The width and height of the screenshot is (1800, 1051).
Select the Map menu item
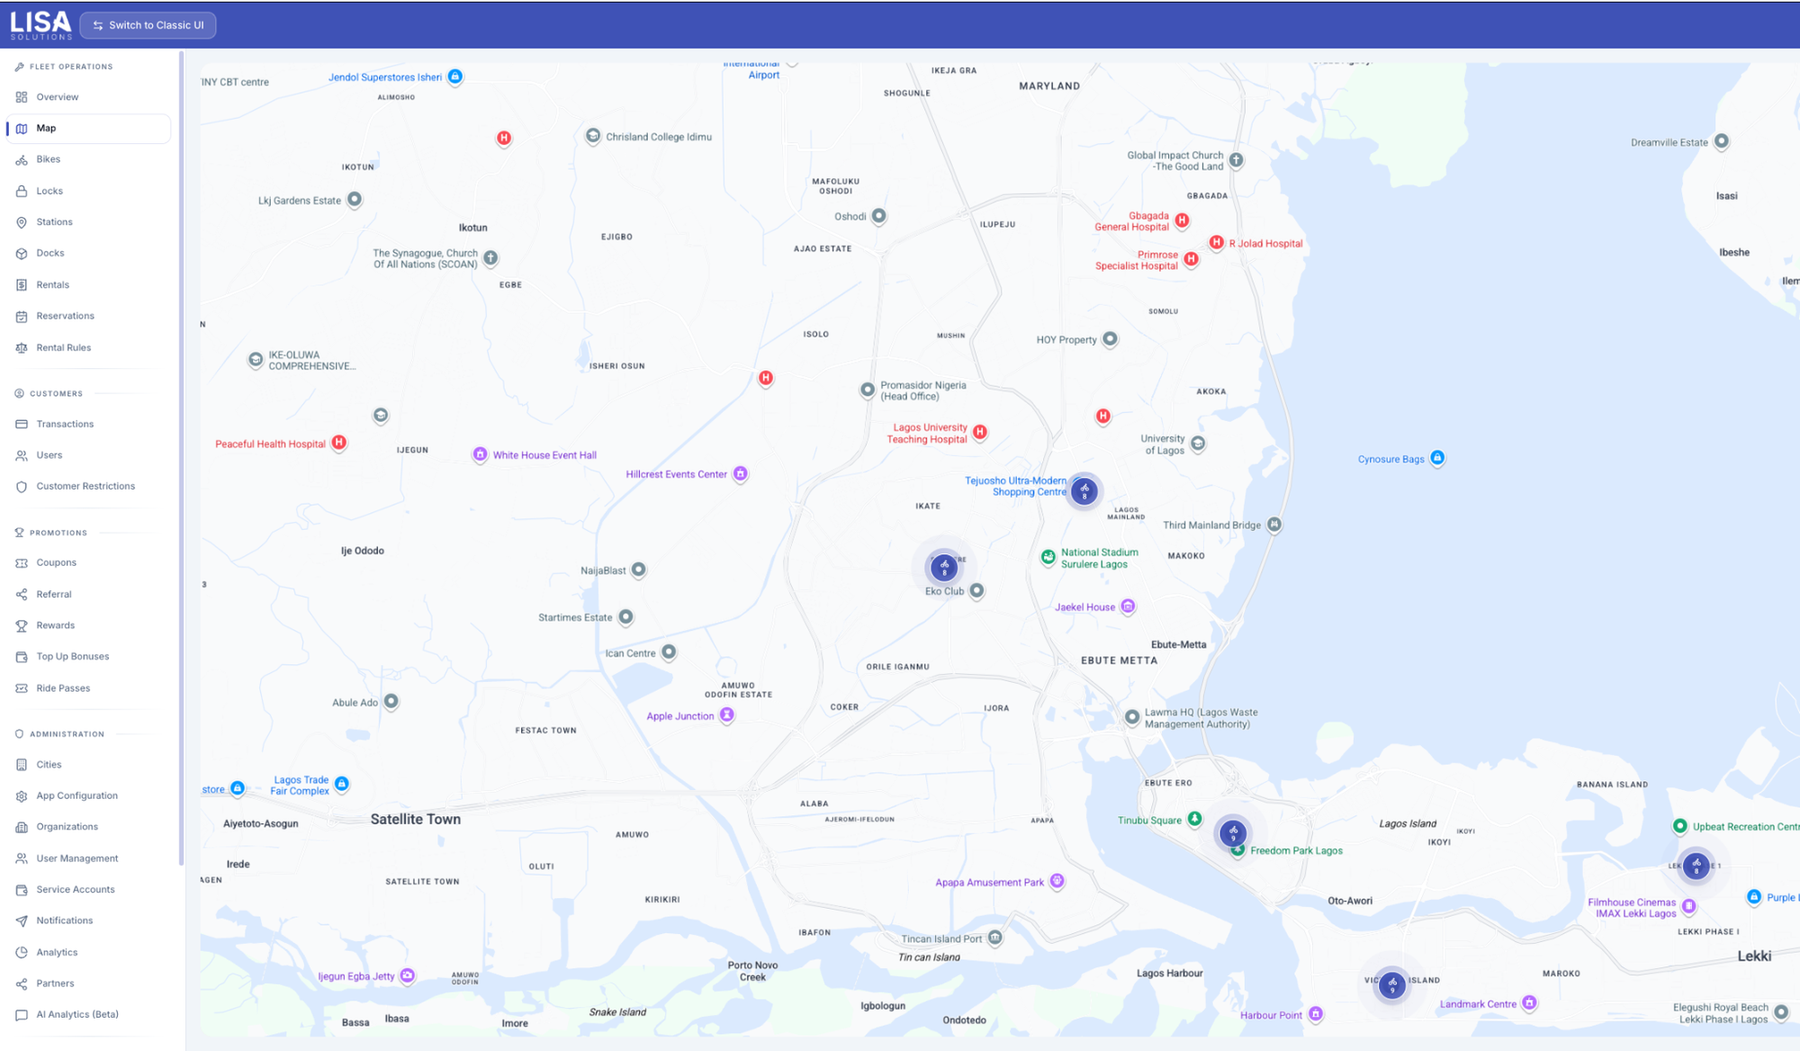[88, 128]
